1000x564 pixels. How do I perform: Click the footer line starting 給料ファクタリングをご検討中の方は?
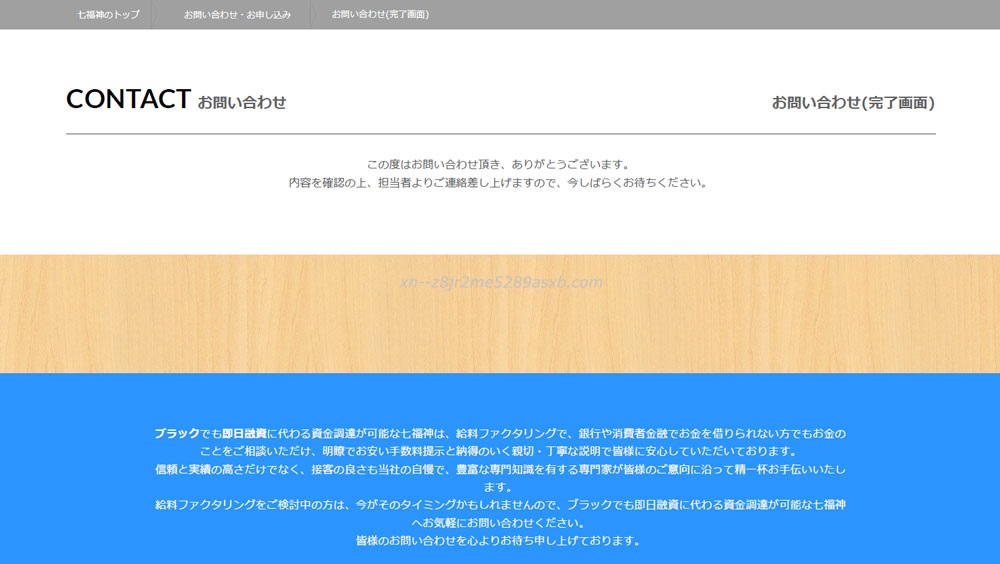(x=500, y=505)
